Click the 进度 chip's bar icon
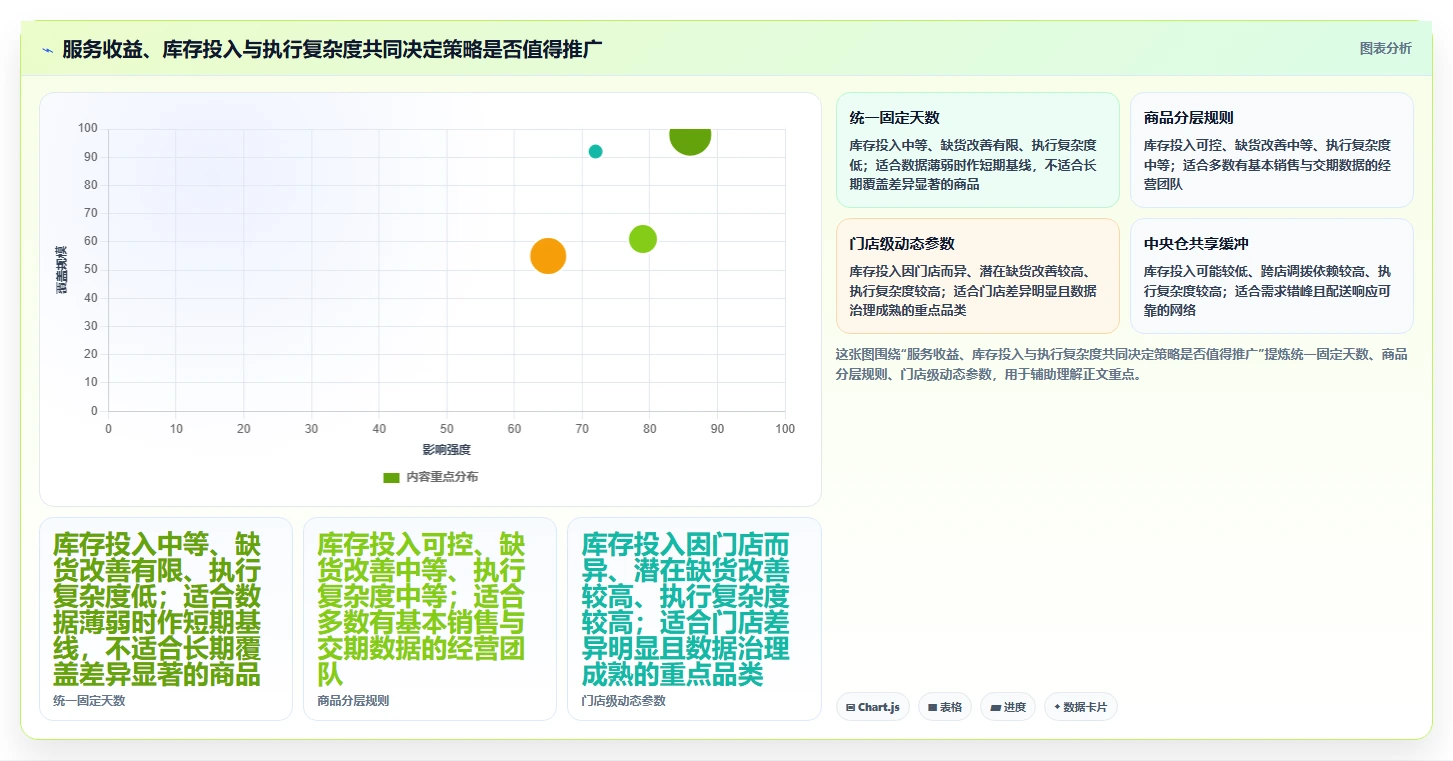 [995, 707]
